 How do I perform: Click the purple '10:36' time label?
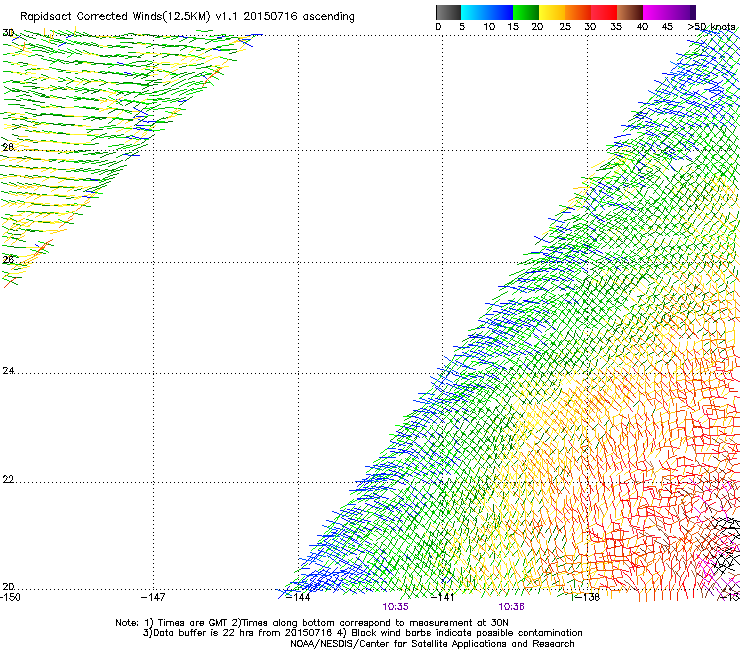point(512,607)
